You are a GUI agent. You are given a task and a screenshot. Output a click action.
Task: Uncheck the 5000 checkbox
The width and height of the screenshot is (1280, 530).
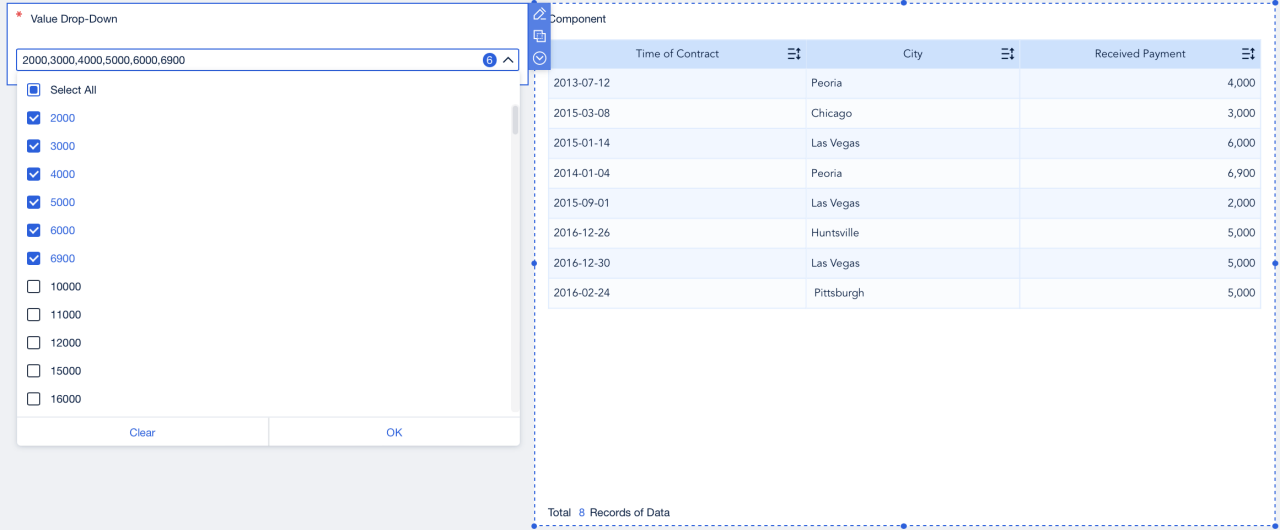34,202
